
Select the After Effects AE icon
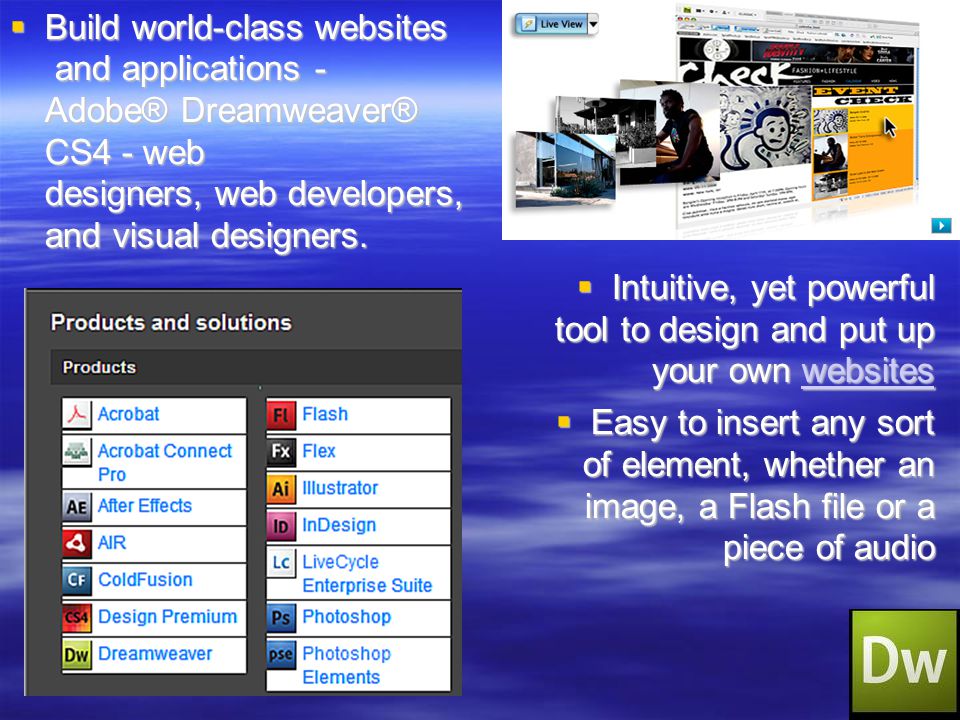77,507
